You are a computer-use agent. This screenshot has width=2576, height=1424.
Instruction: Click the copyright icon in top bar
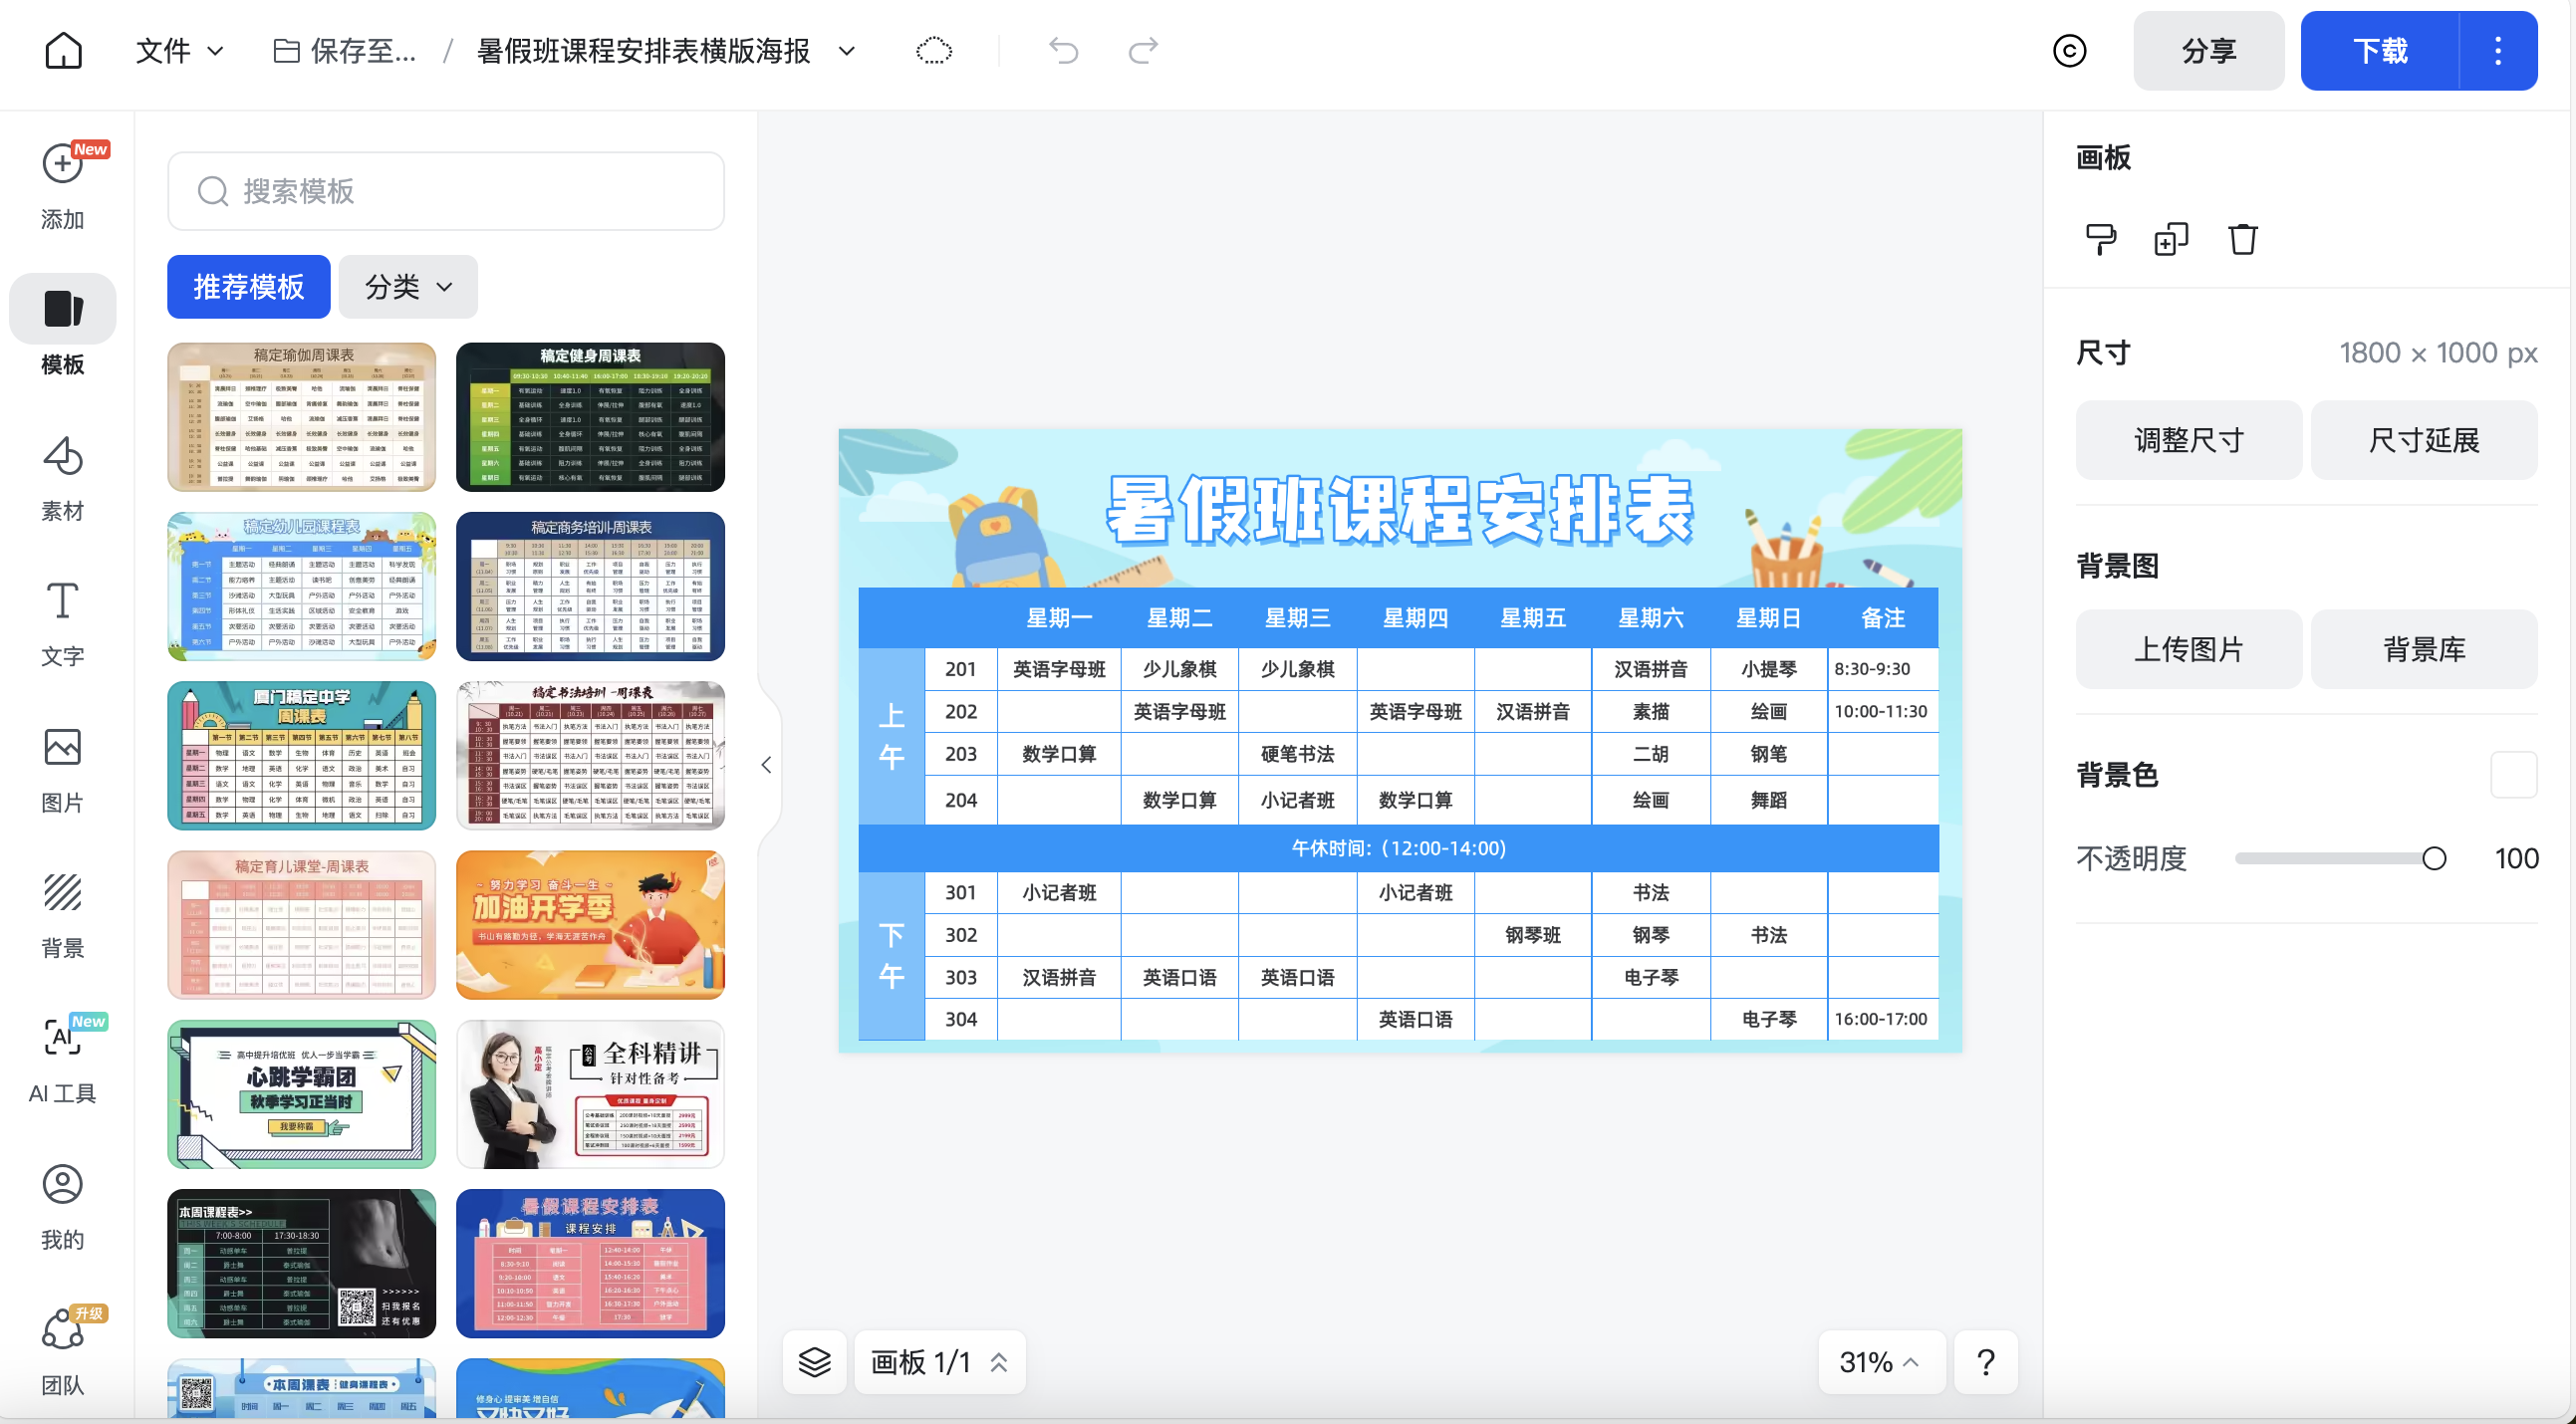click(2069, 51)
